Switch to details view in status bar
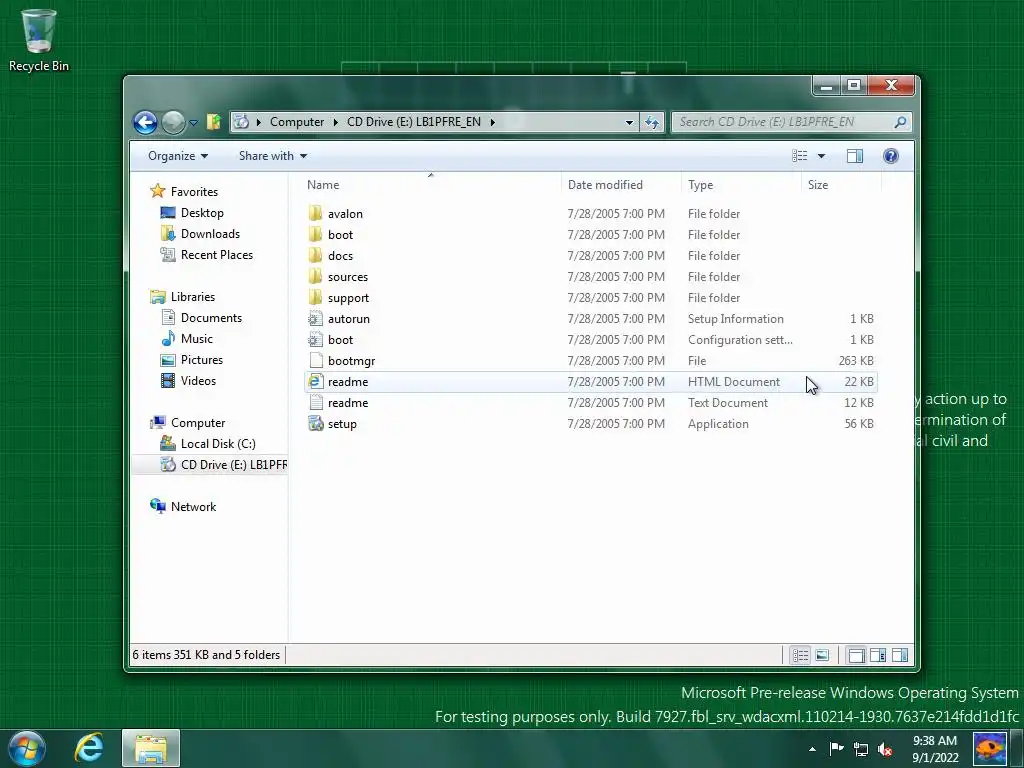Screen dimensions: 1024x768 pos(801,655)
